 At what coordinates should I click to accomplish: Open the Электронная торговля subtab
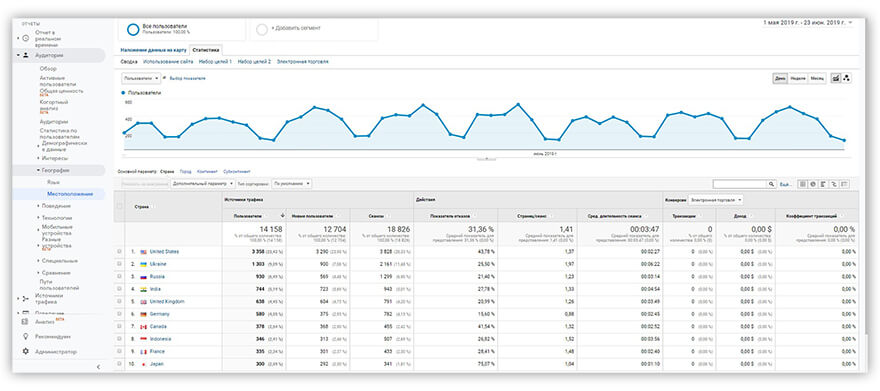click(x=302, y=62)
